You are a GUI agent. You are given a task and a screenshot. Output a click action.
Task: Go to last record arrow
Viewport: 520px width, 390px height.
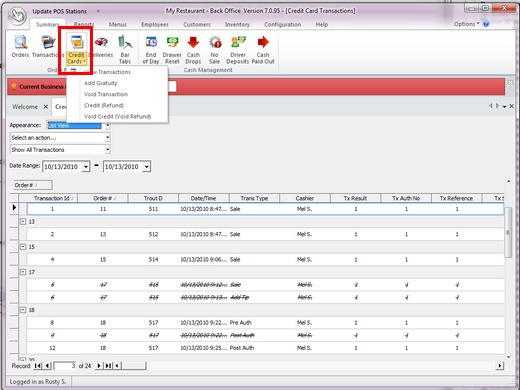(x=108, y=366)
